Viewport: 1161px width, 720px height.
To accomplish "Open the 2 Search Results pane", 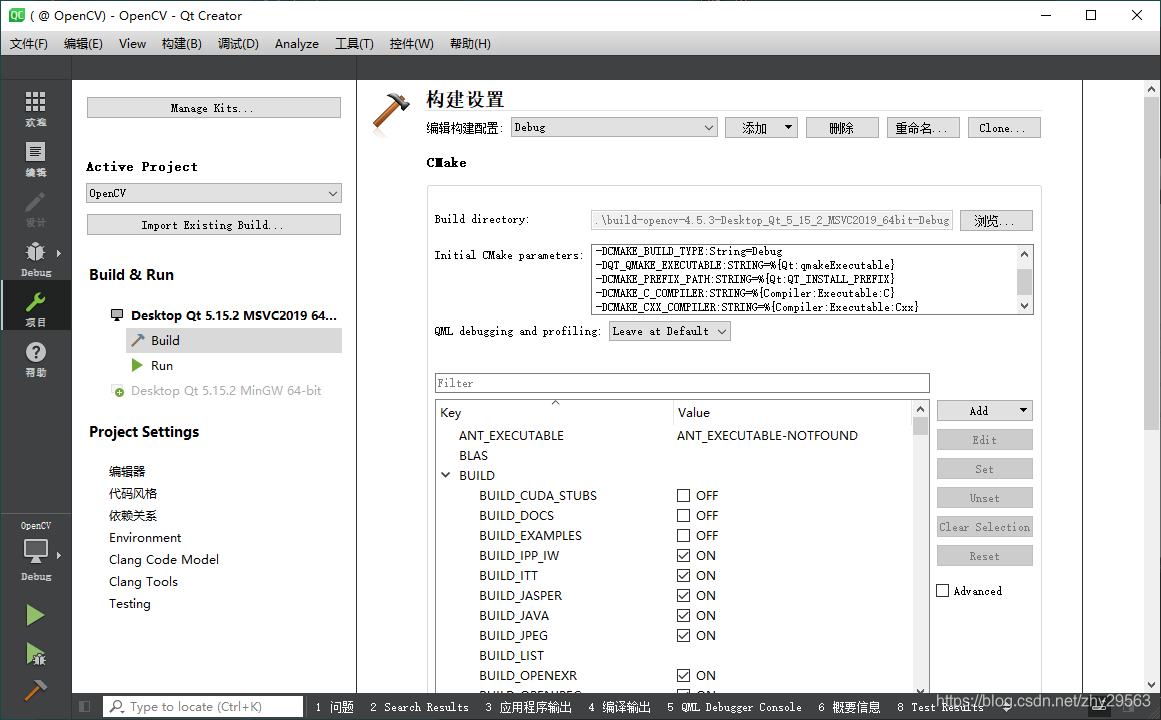I will (419, 707).
